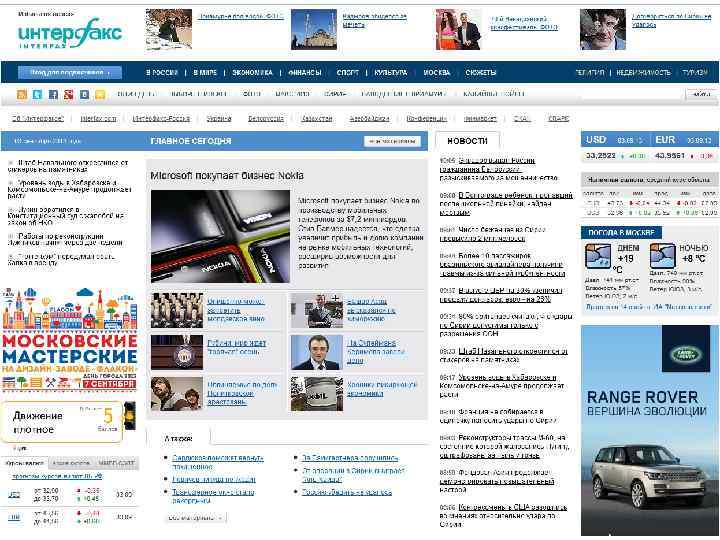Open the RSS feed icon

[x=22, y=95]
